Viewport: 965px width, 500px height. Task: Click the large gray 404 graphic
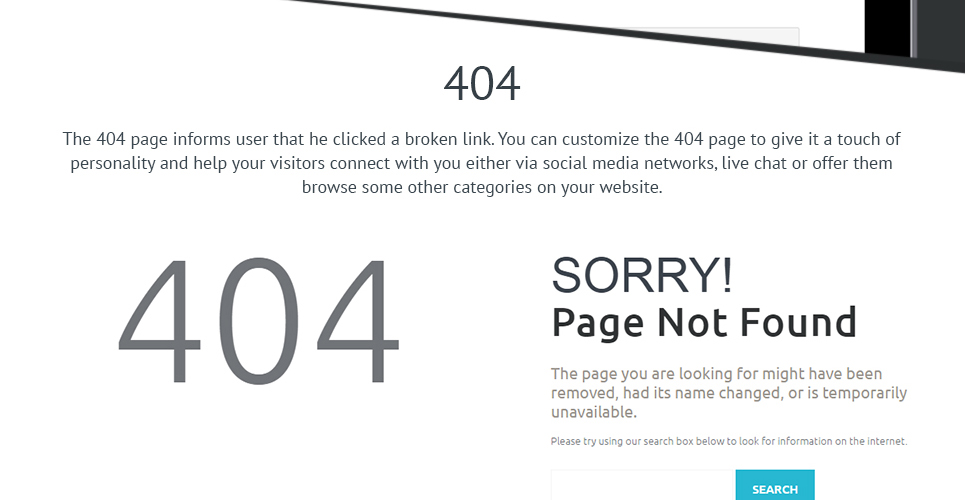258,320
